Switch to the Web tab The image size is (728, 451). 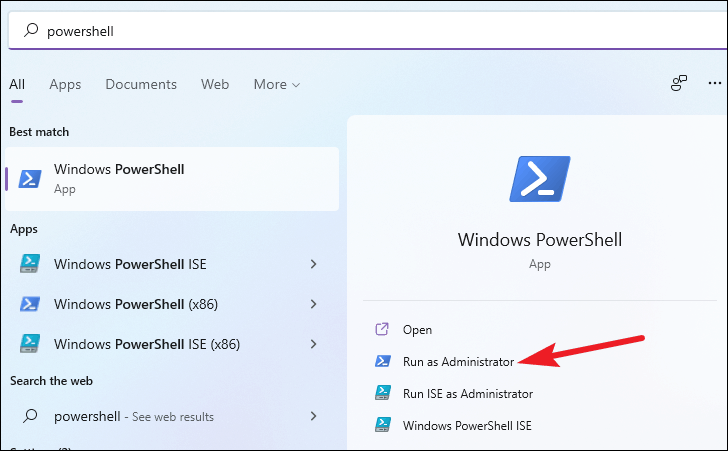tap(215, 84)
